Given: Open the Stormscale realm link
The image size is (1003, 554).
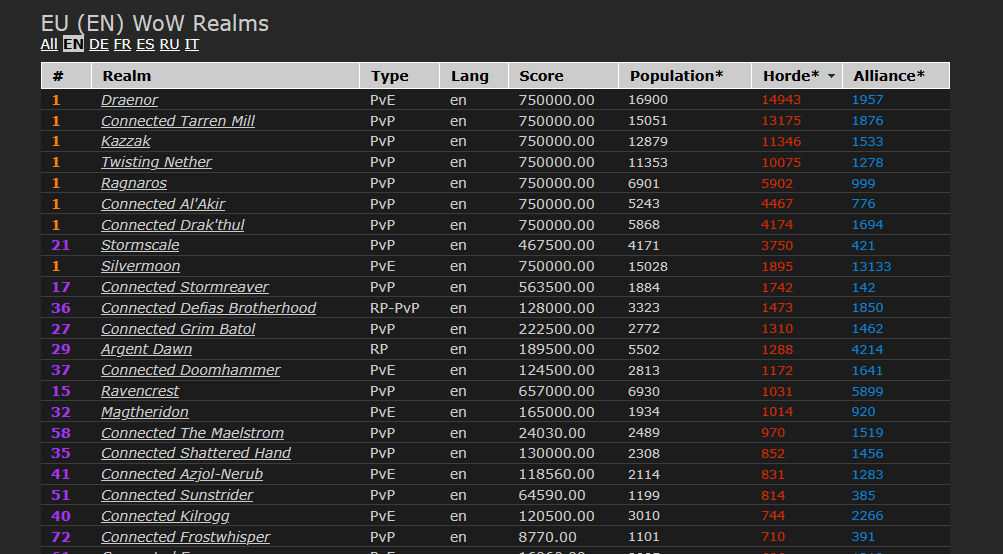Looking at the screenshot, I should click(x=140, y=245).
